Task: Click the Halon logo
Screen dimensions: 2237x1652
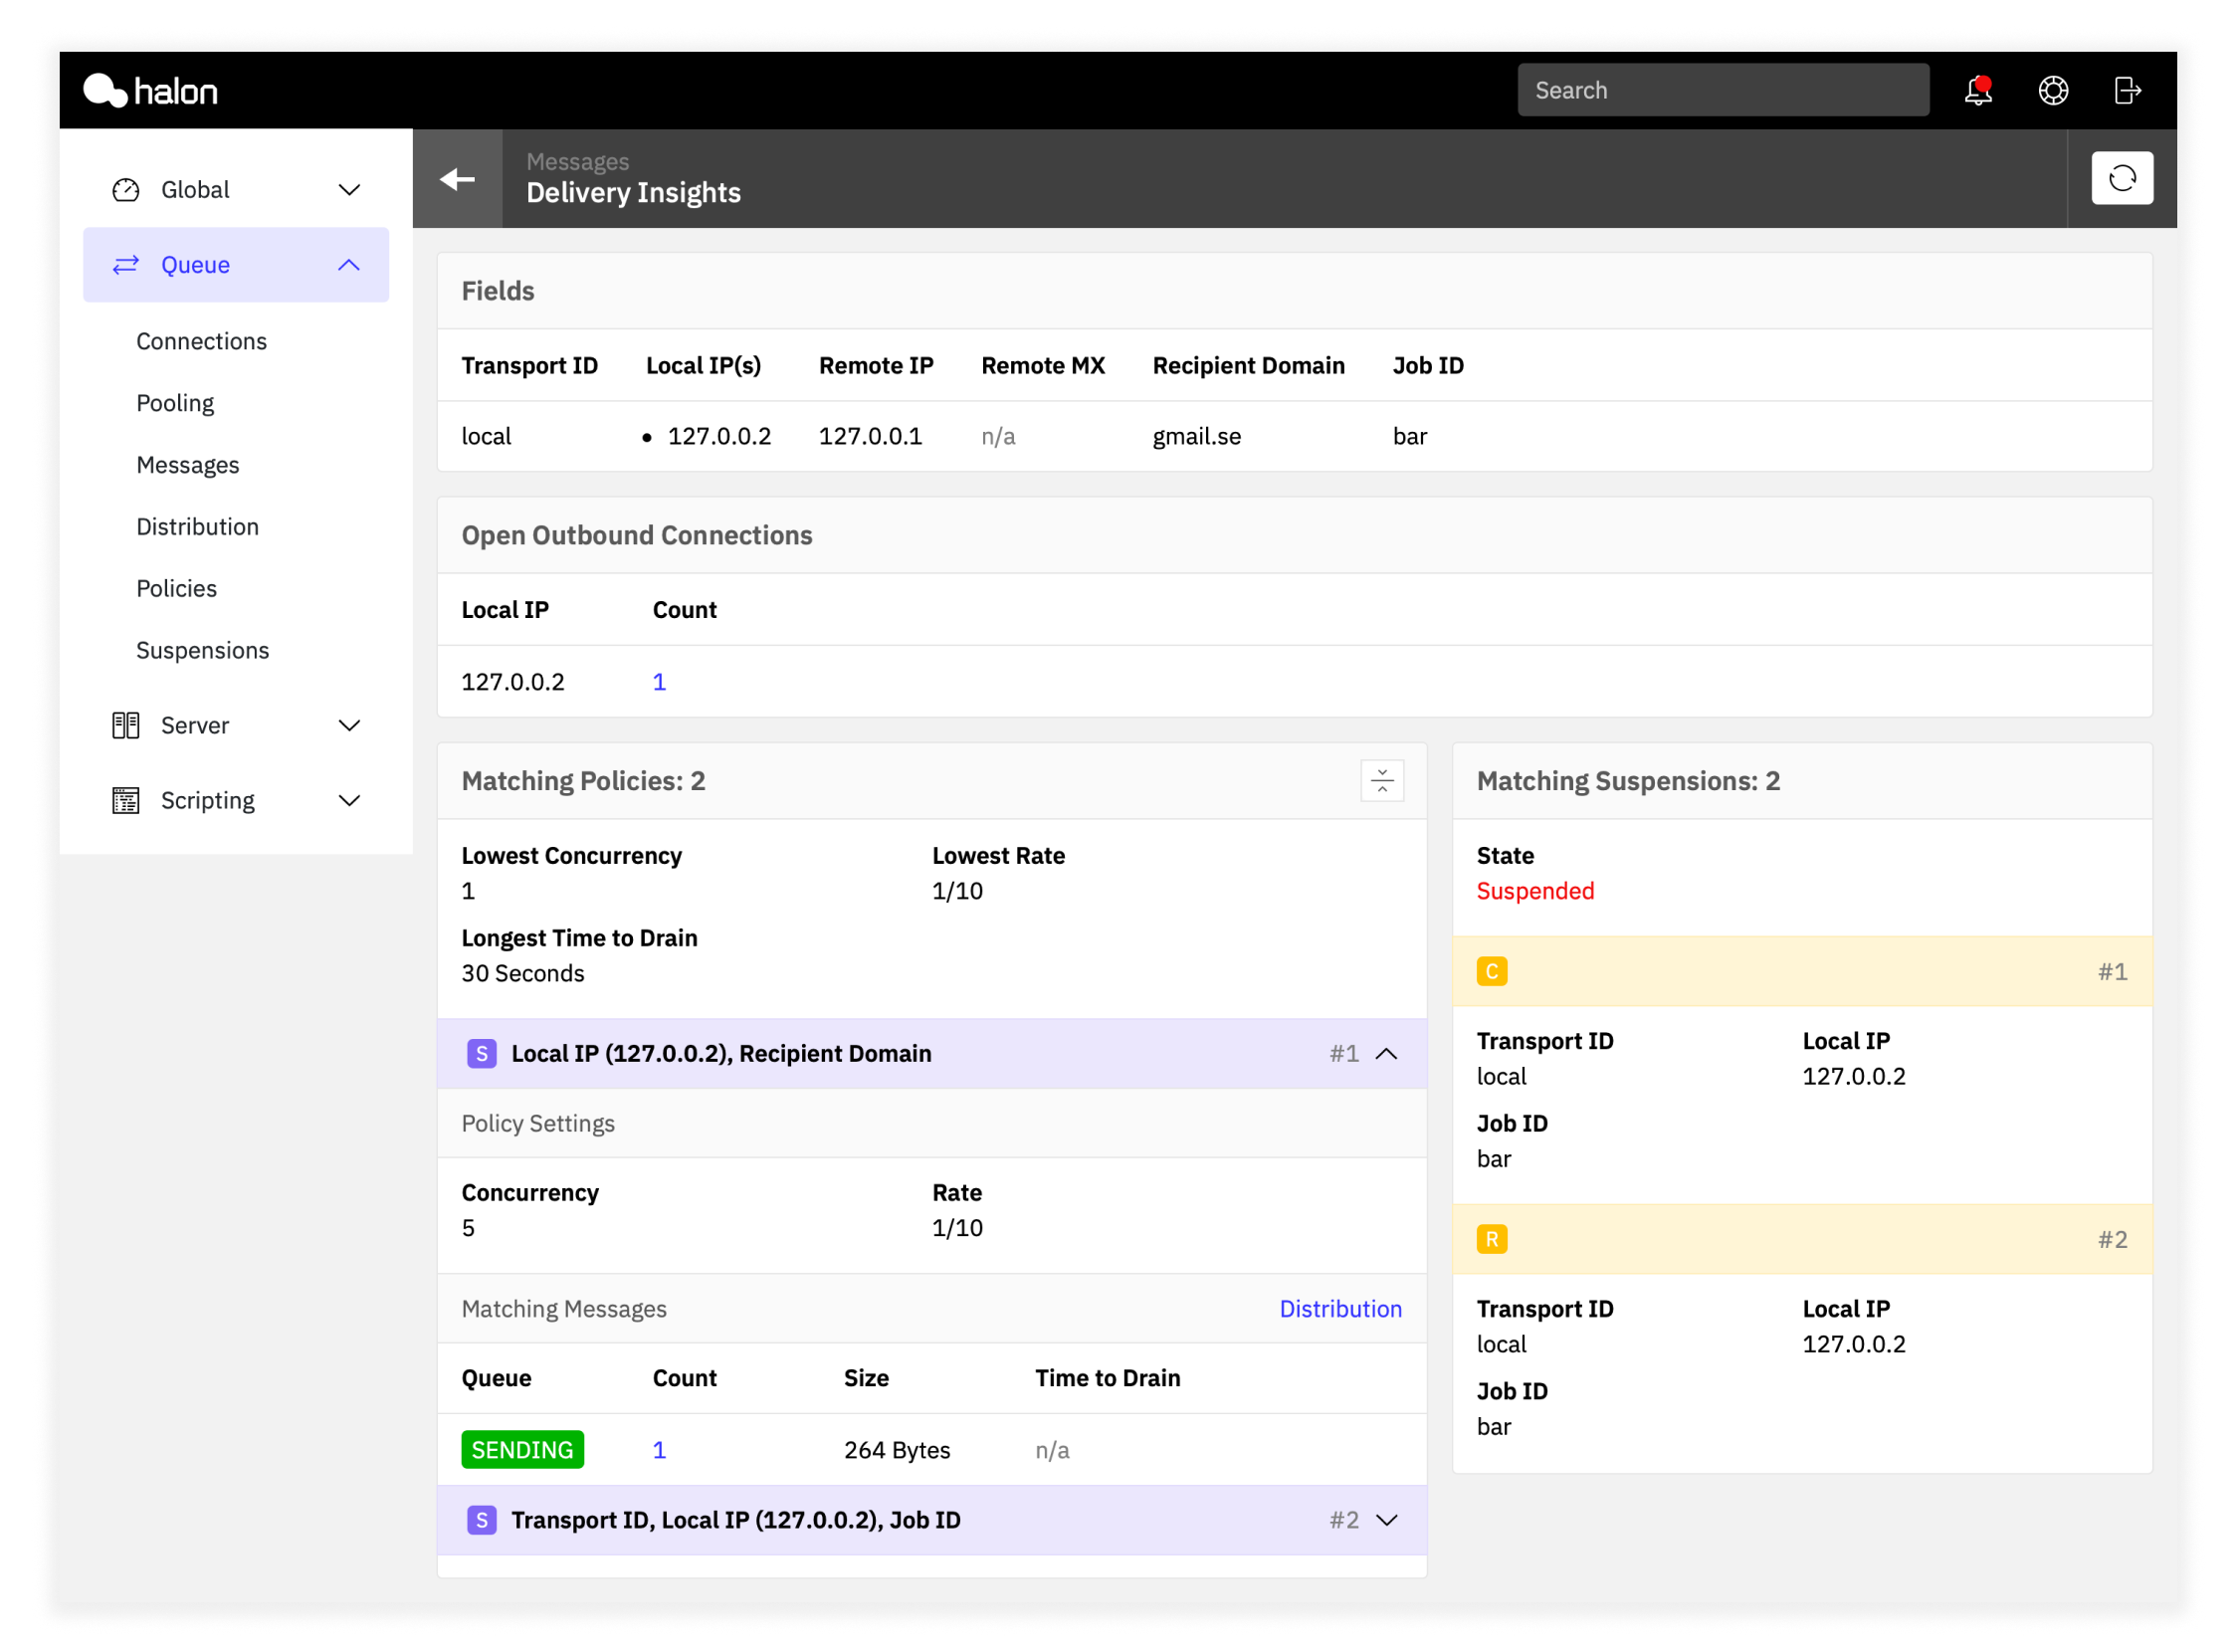Action: (x=150, y=90)
